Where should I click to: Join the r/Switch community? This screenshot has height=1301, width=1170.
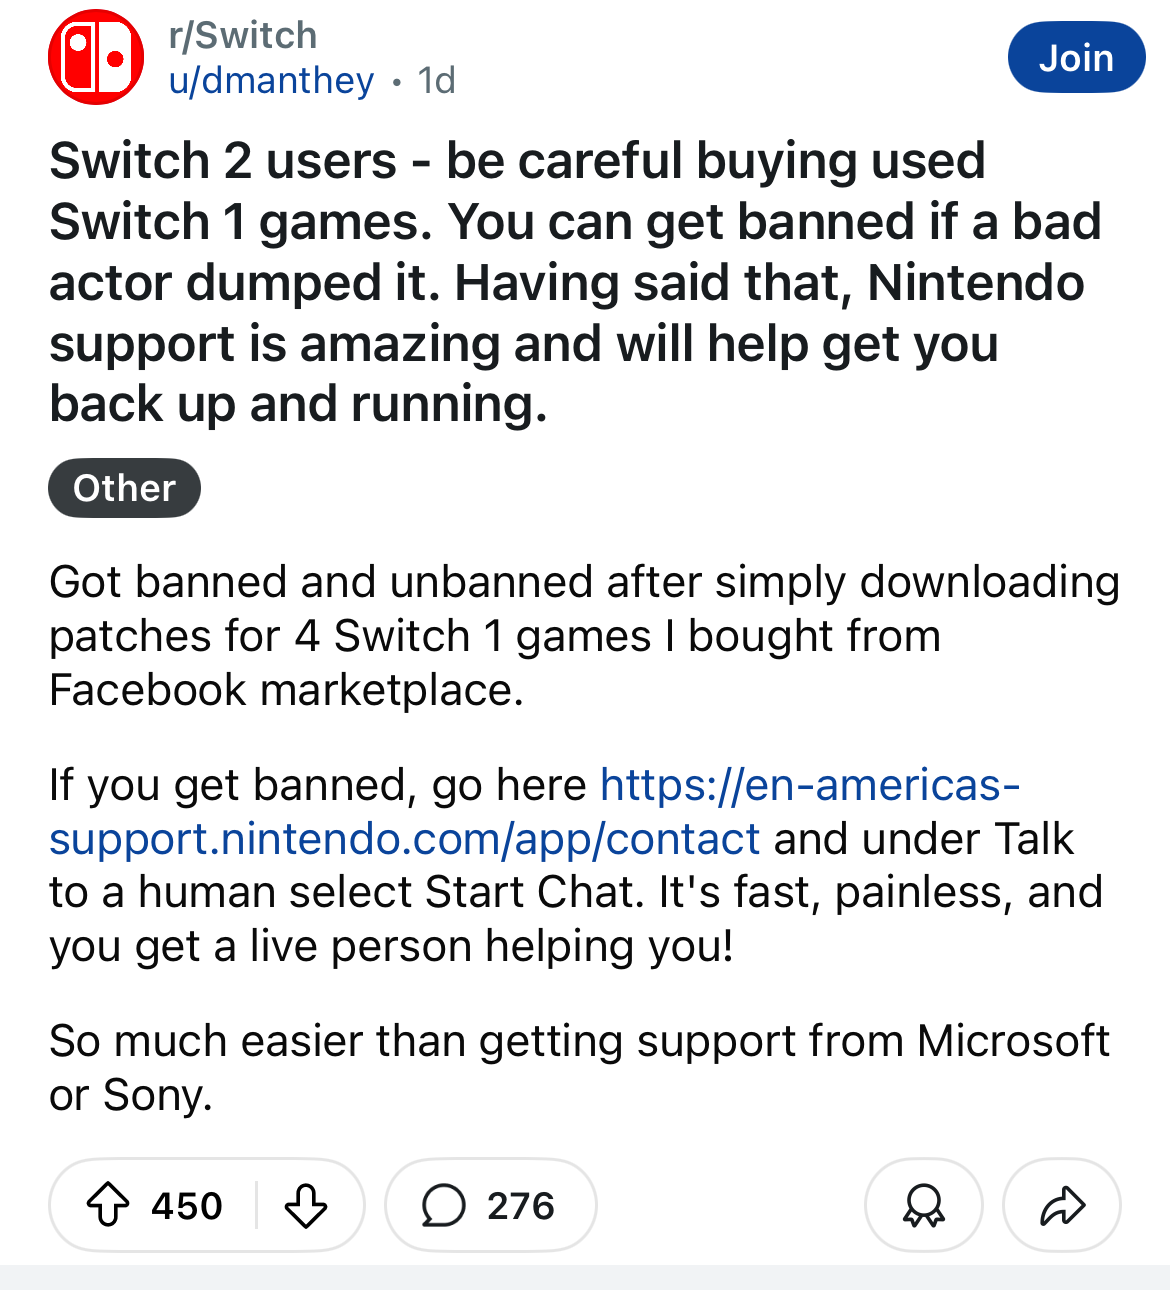(x=1076, y=58)
